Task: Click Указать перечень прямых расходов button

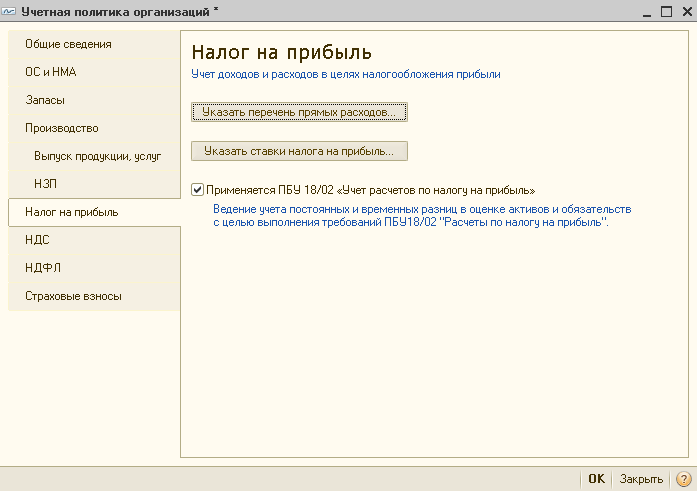Action: tap(299, 112)
